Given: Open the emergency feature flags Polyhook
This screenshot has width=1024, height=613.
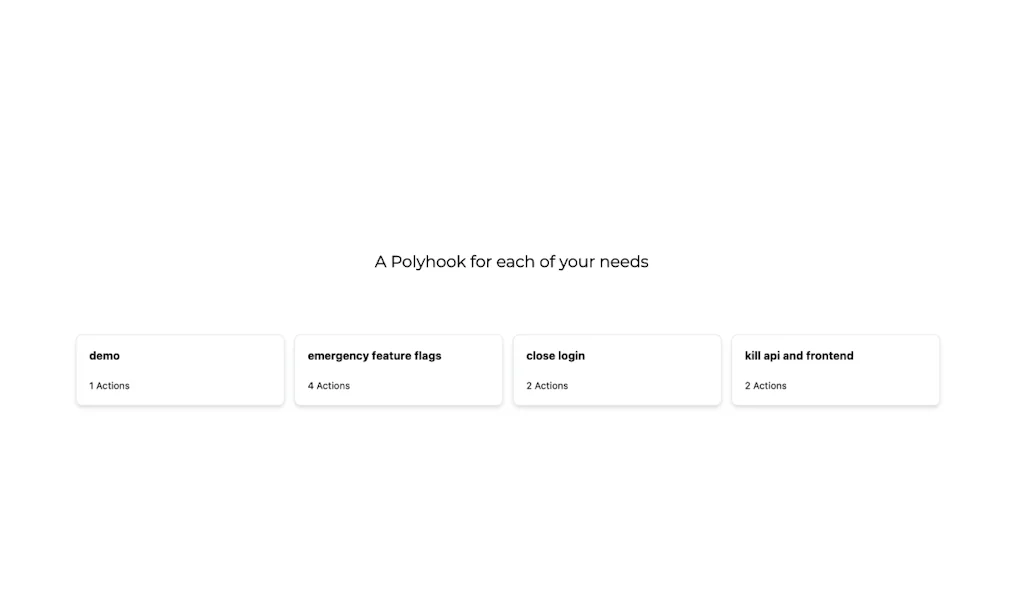Looking at the screenshot, I should pos(398,370).
